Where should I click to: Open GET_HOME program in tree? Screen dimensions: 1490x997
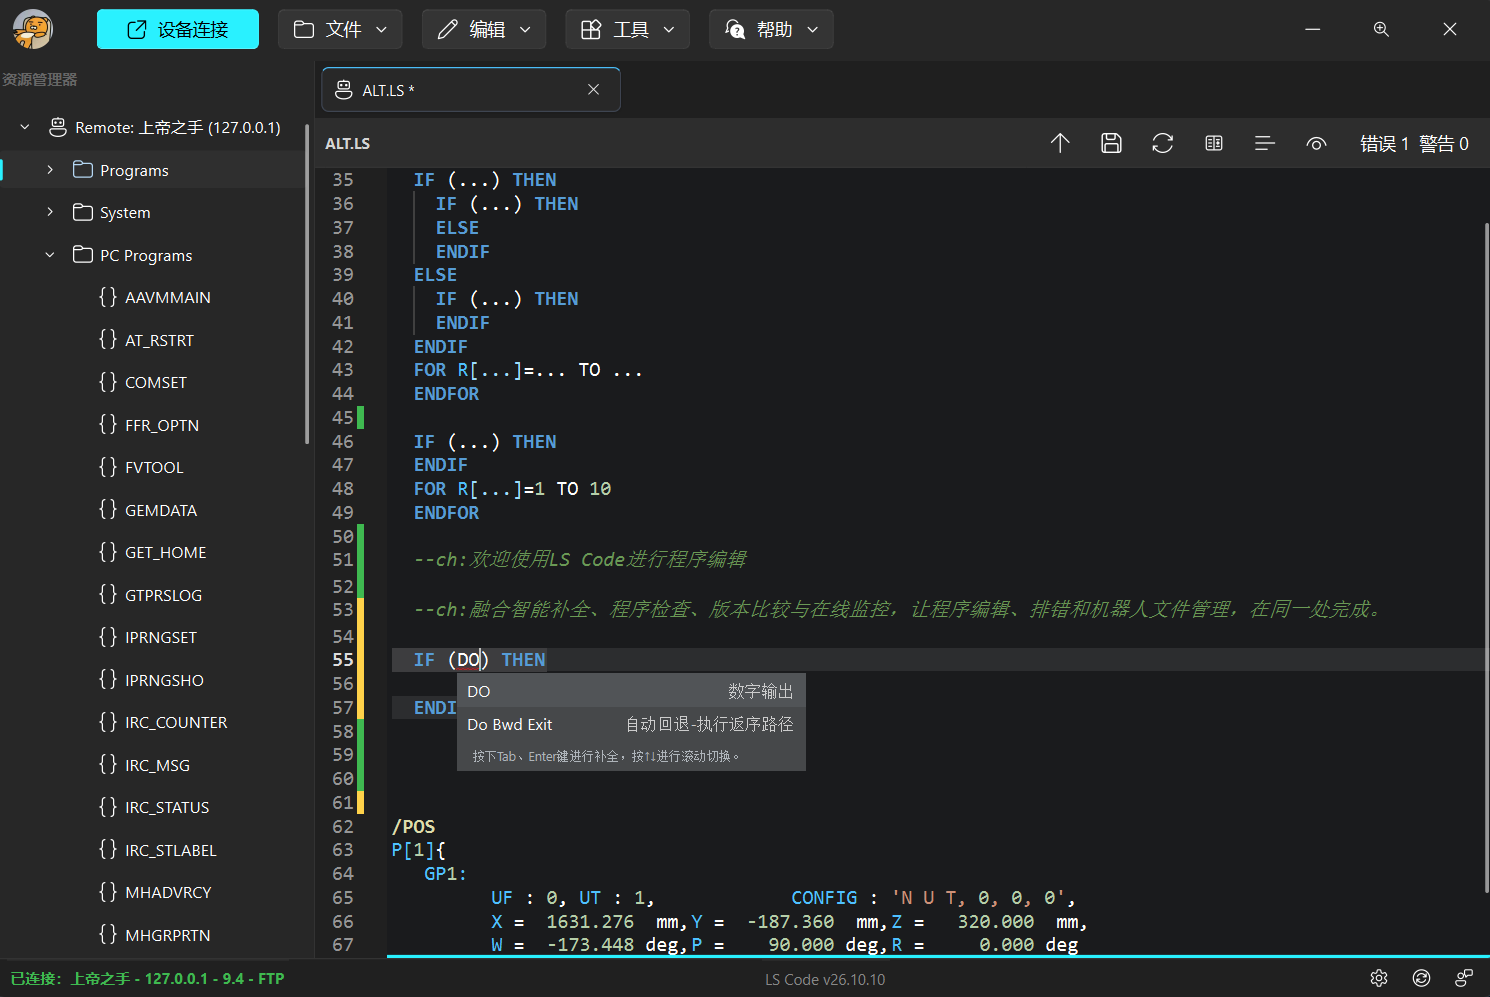coord(165,552)
